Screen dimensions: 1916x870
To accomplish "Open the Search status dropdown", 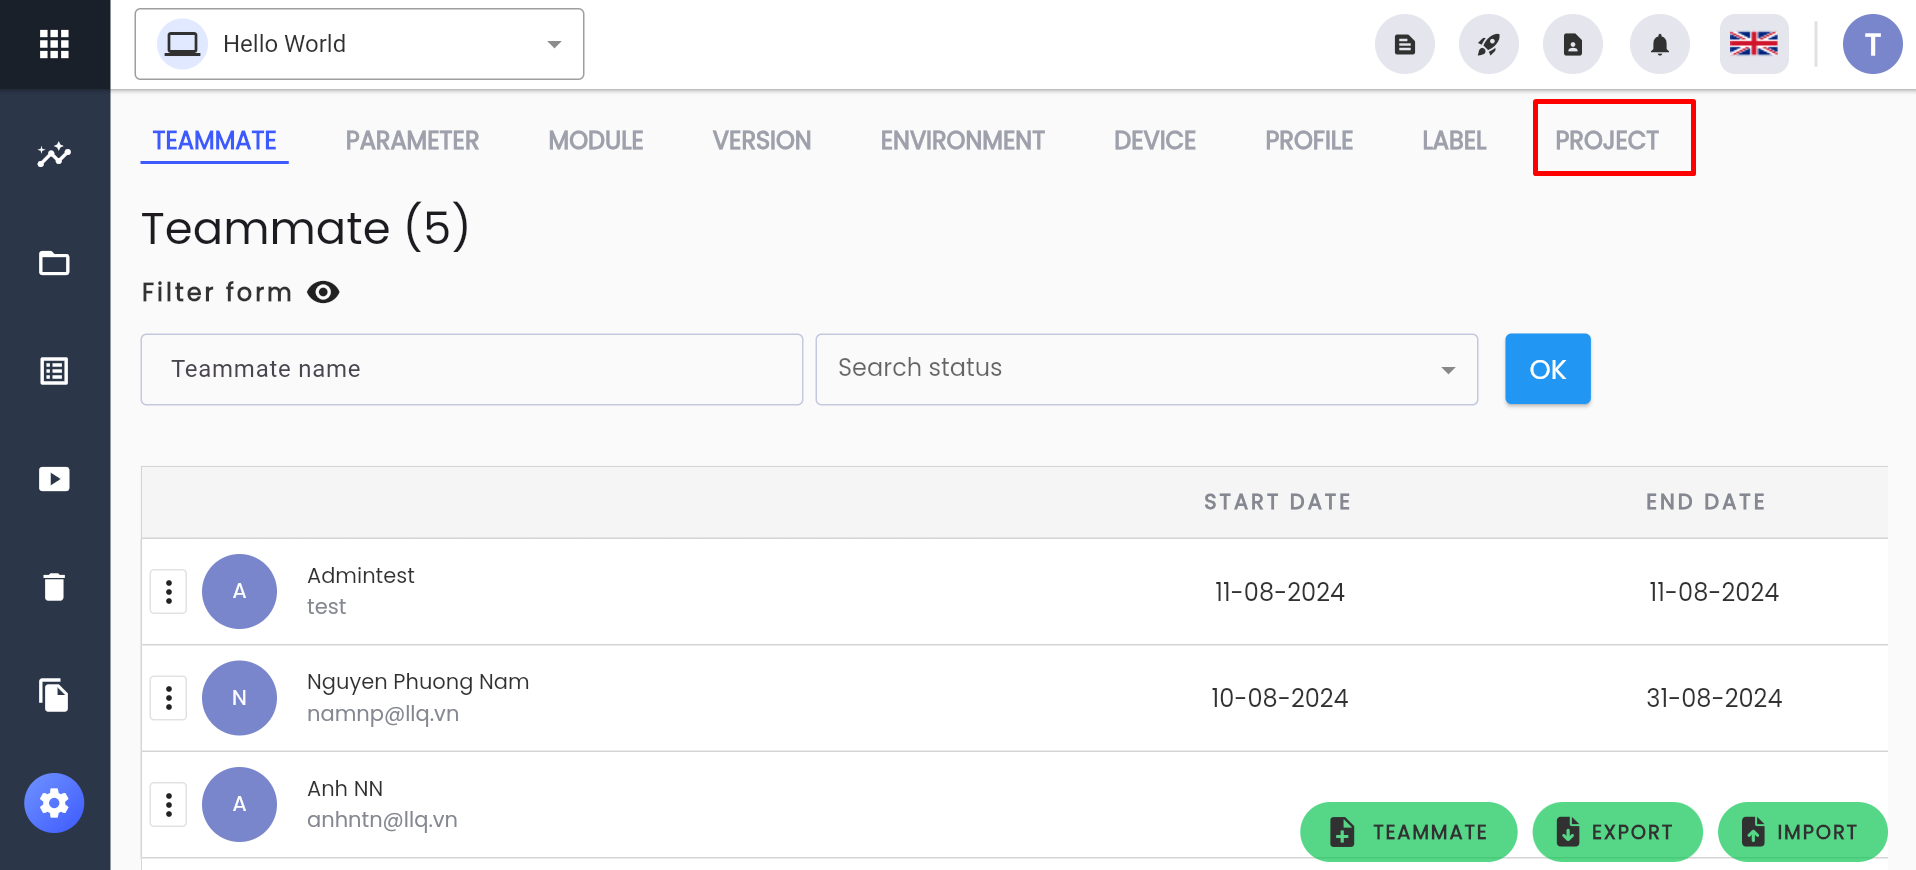I will 1147,369.
